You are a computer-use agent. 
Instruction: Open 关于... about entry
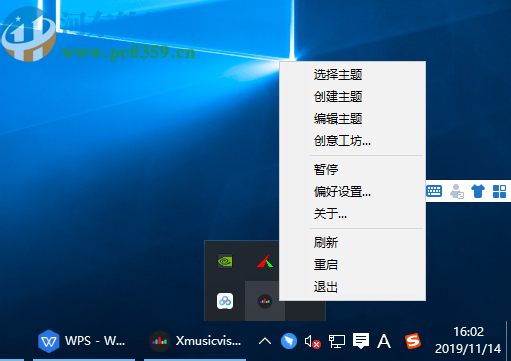coord(352,214)
